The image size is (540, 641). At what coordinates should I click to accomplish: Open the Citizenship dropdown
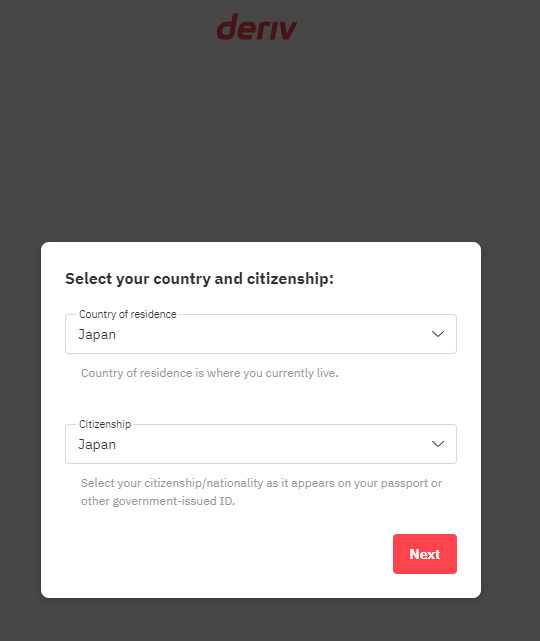[x=261, y=444]
